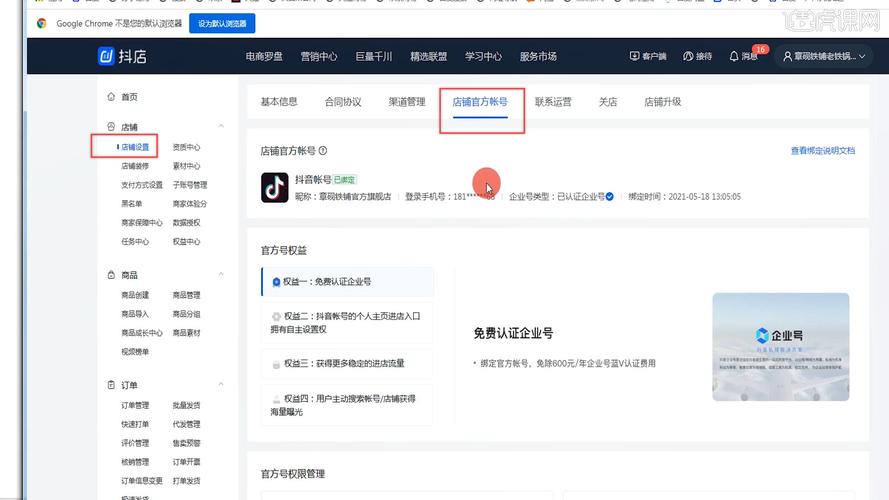Click the help icon beside 店铺官方帐号
889x500 pixels.
(323, 150)
